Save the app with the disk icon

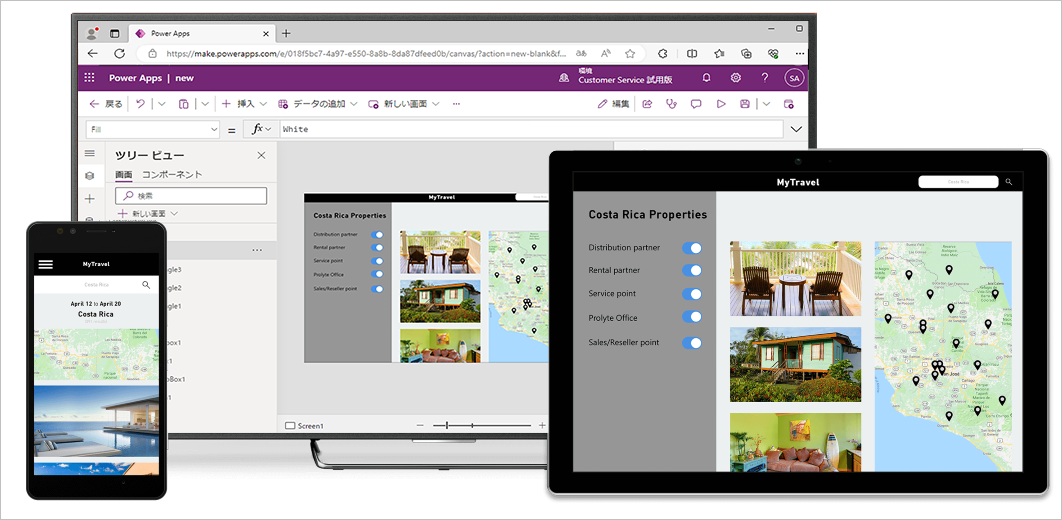[745, 104]
